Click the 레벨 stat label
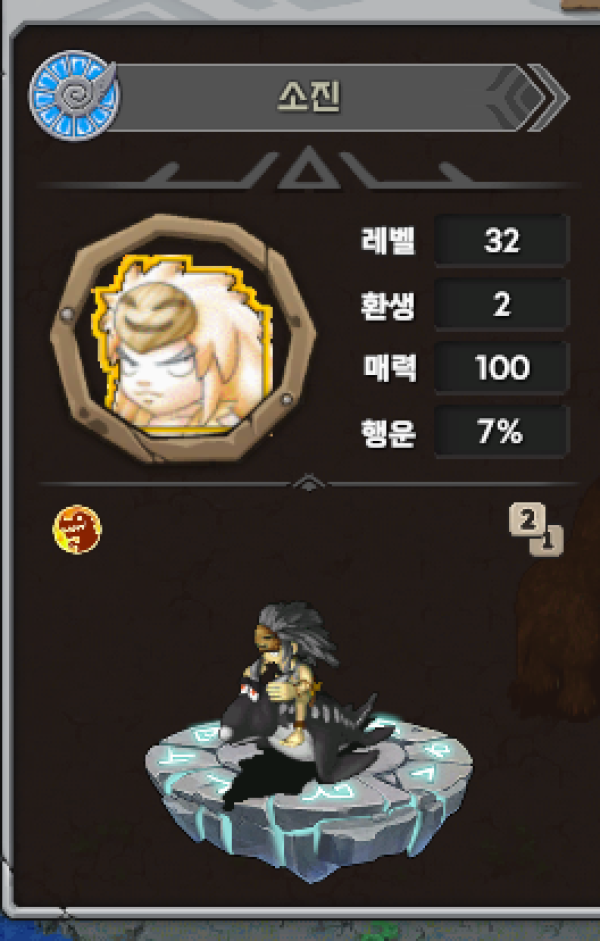 pyautogui.click(x=388, y=241)
